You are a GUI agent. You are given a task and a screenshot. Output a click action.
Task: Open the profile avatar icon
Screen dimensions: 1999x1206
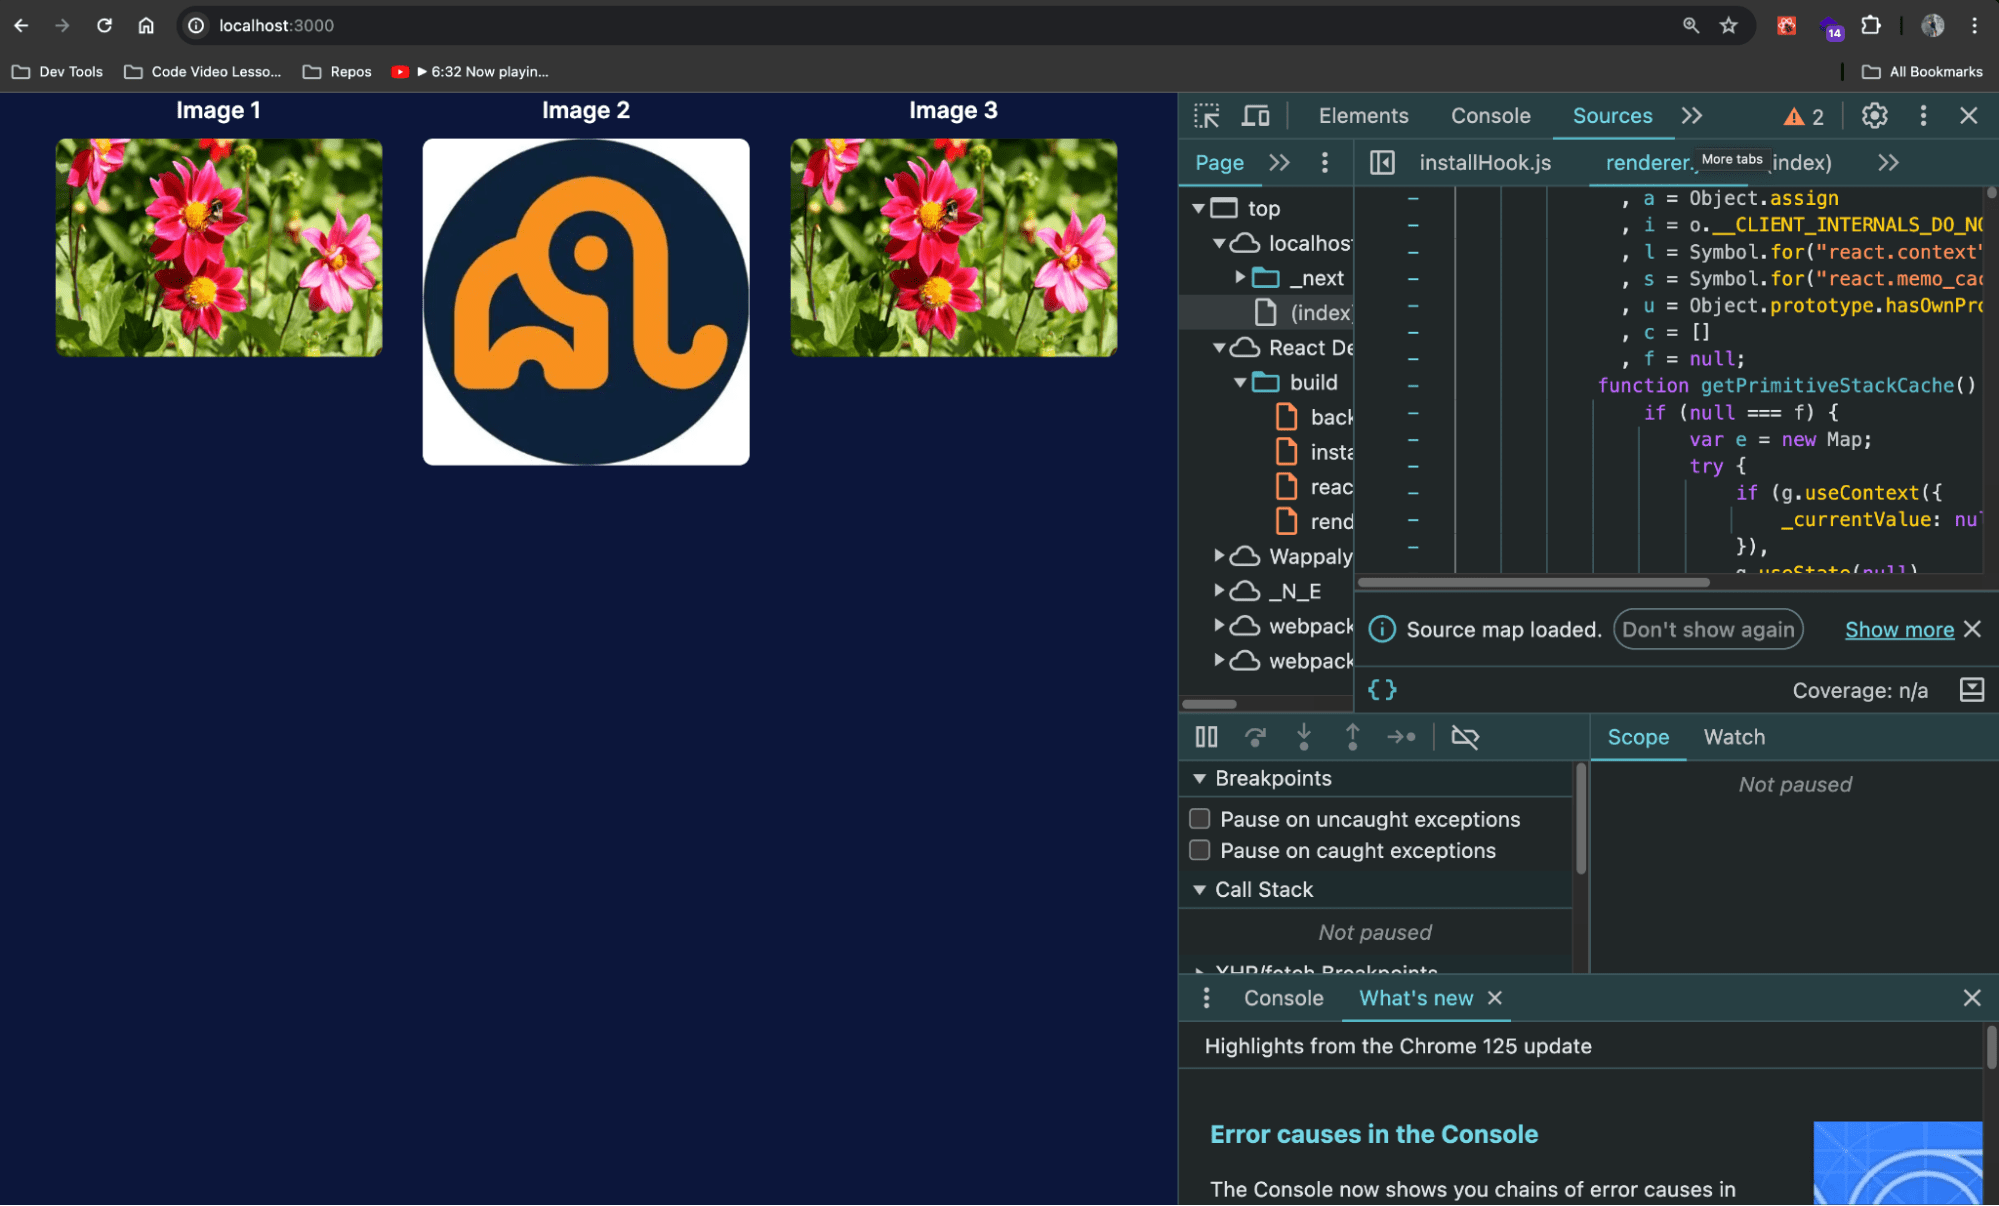point(1932,26)
